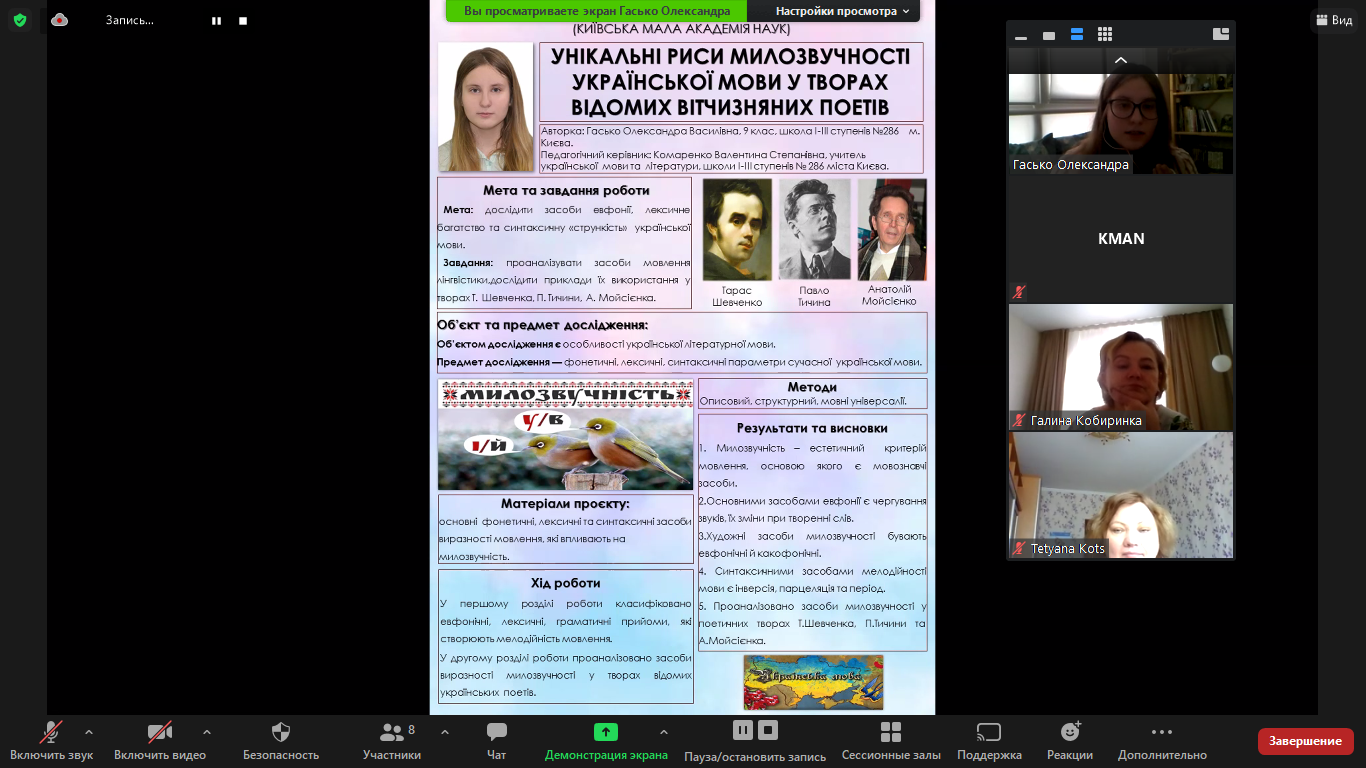
Task: Expand share options arrow beside Демонстрация экрана
Action: click(663, 732)
